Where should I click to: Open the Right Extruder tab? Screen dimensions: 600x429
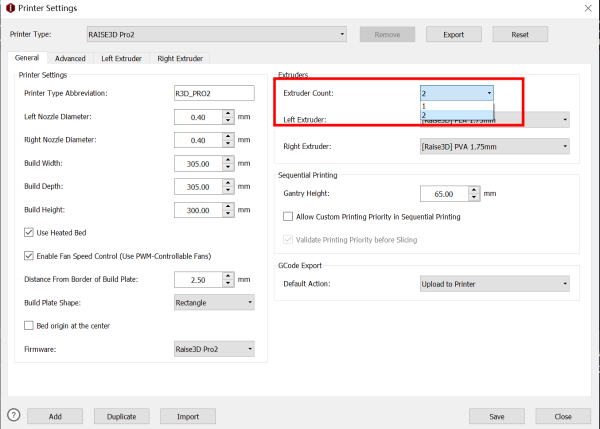point(181,58)
